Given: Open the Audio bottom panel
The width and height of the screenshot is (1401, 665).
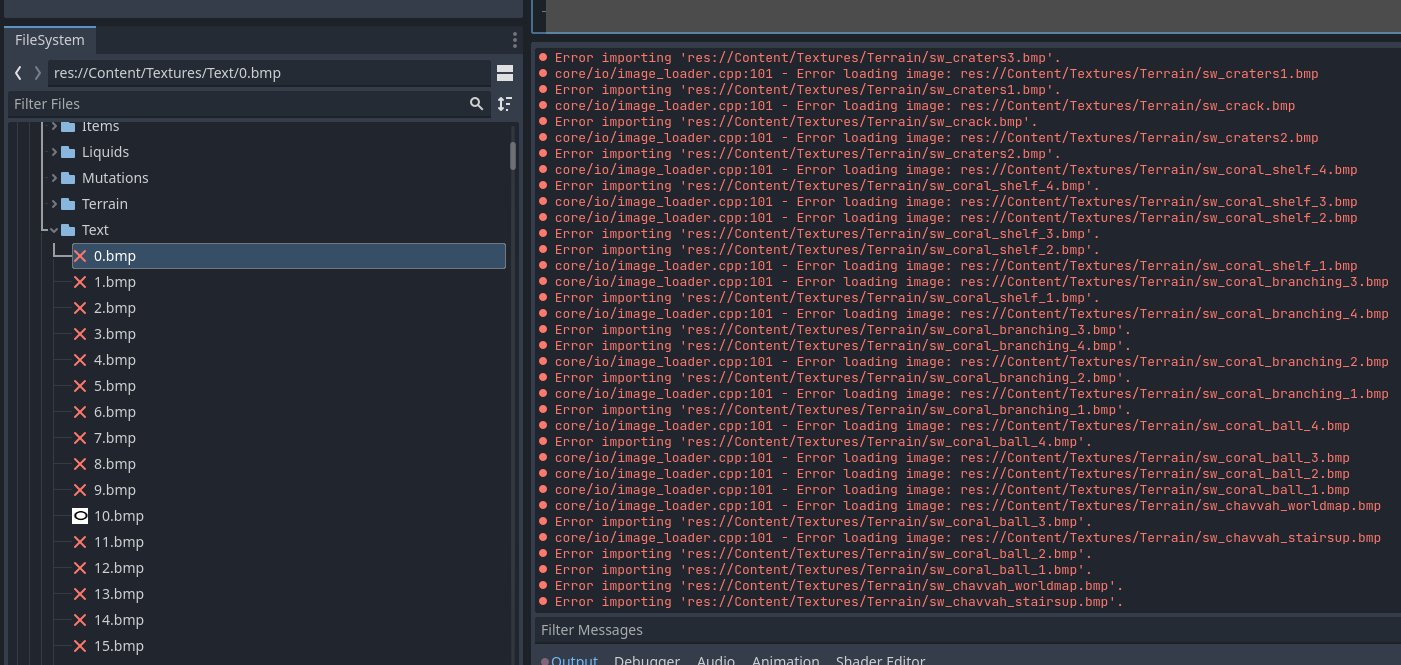Looking at the screenshot, I should (x=715, y=660).
